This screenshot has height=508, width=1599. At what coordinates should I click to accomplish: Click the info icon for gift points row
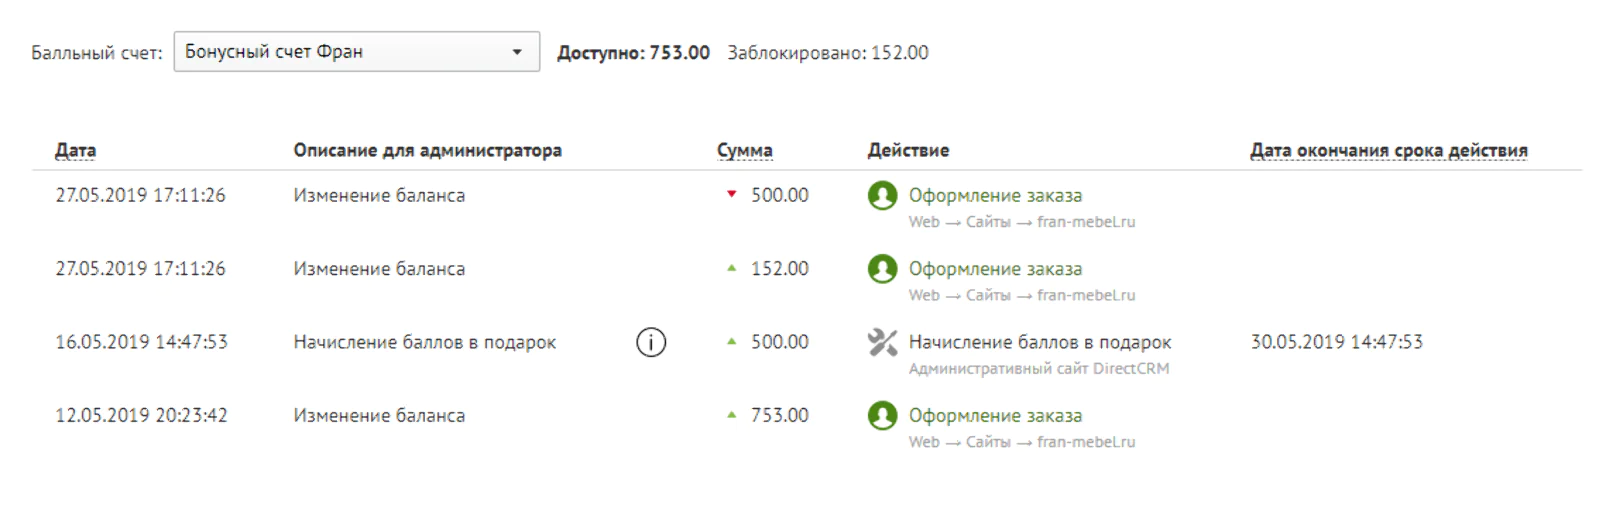[x=651, y=343]
